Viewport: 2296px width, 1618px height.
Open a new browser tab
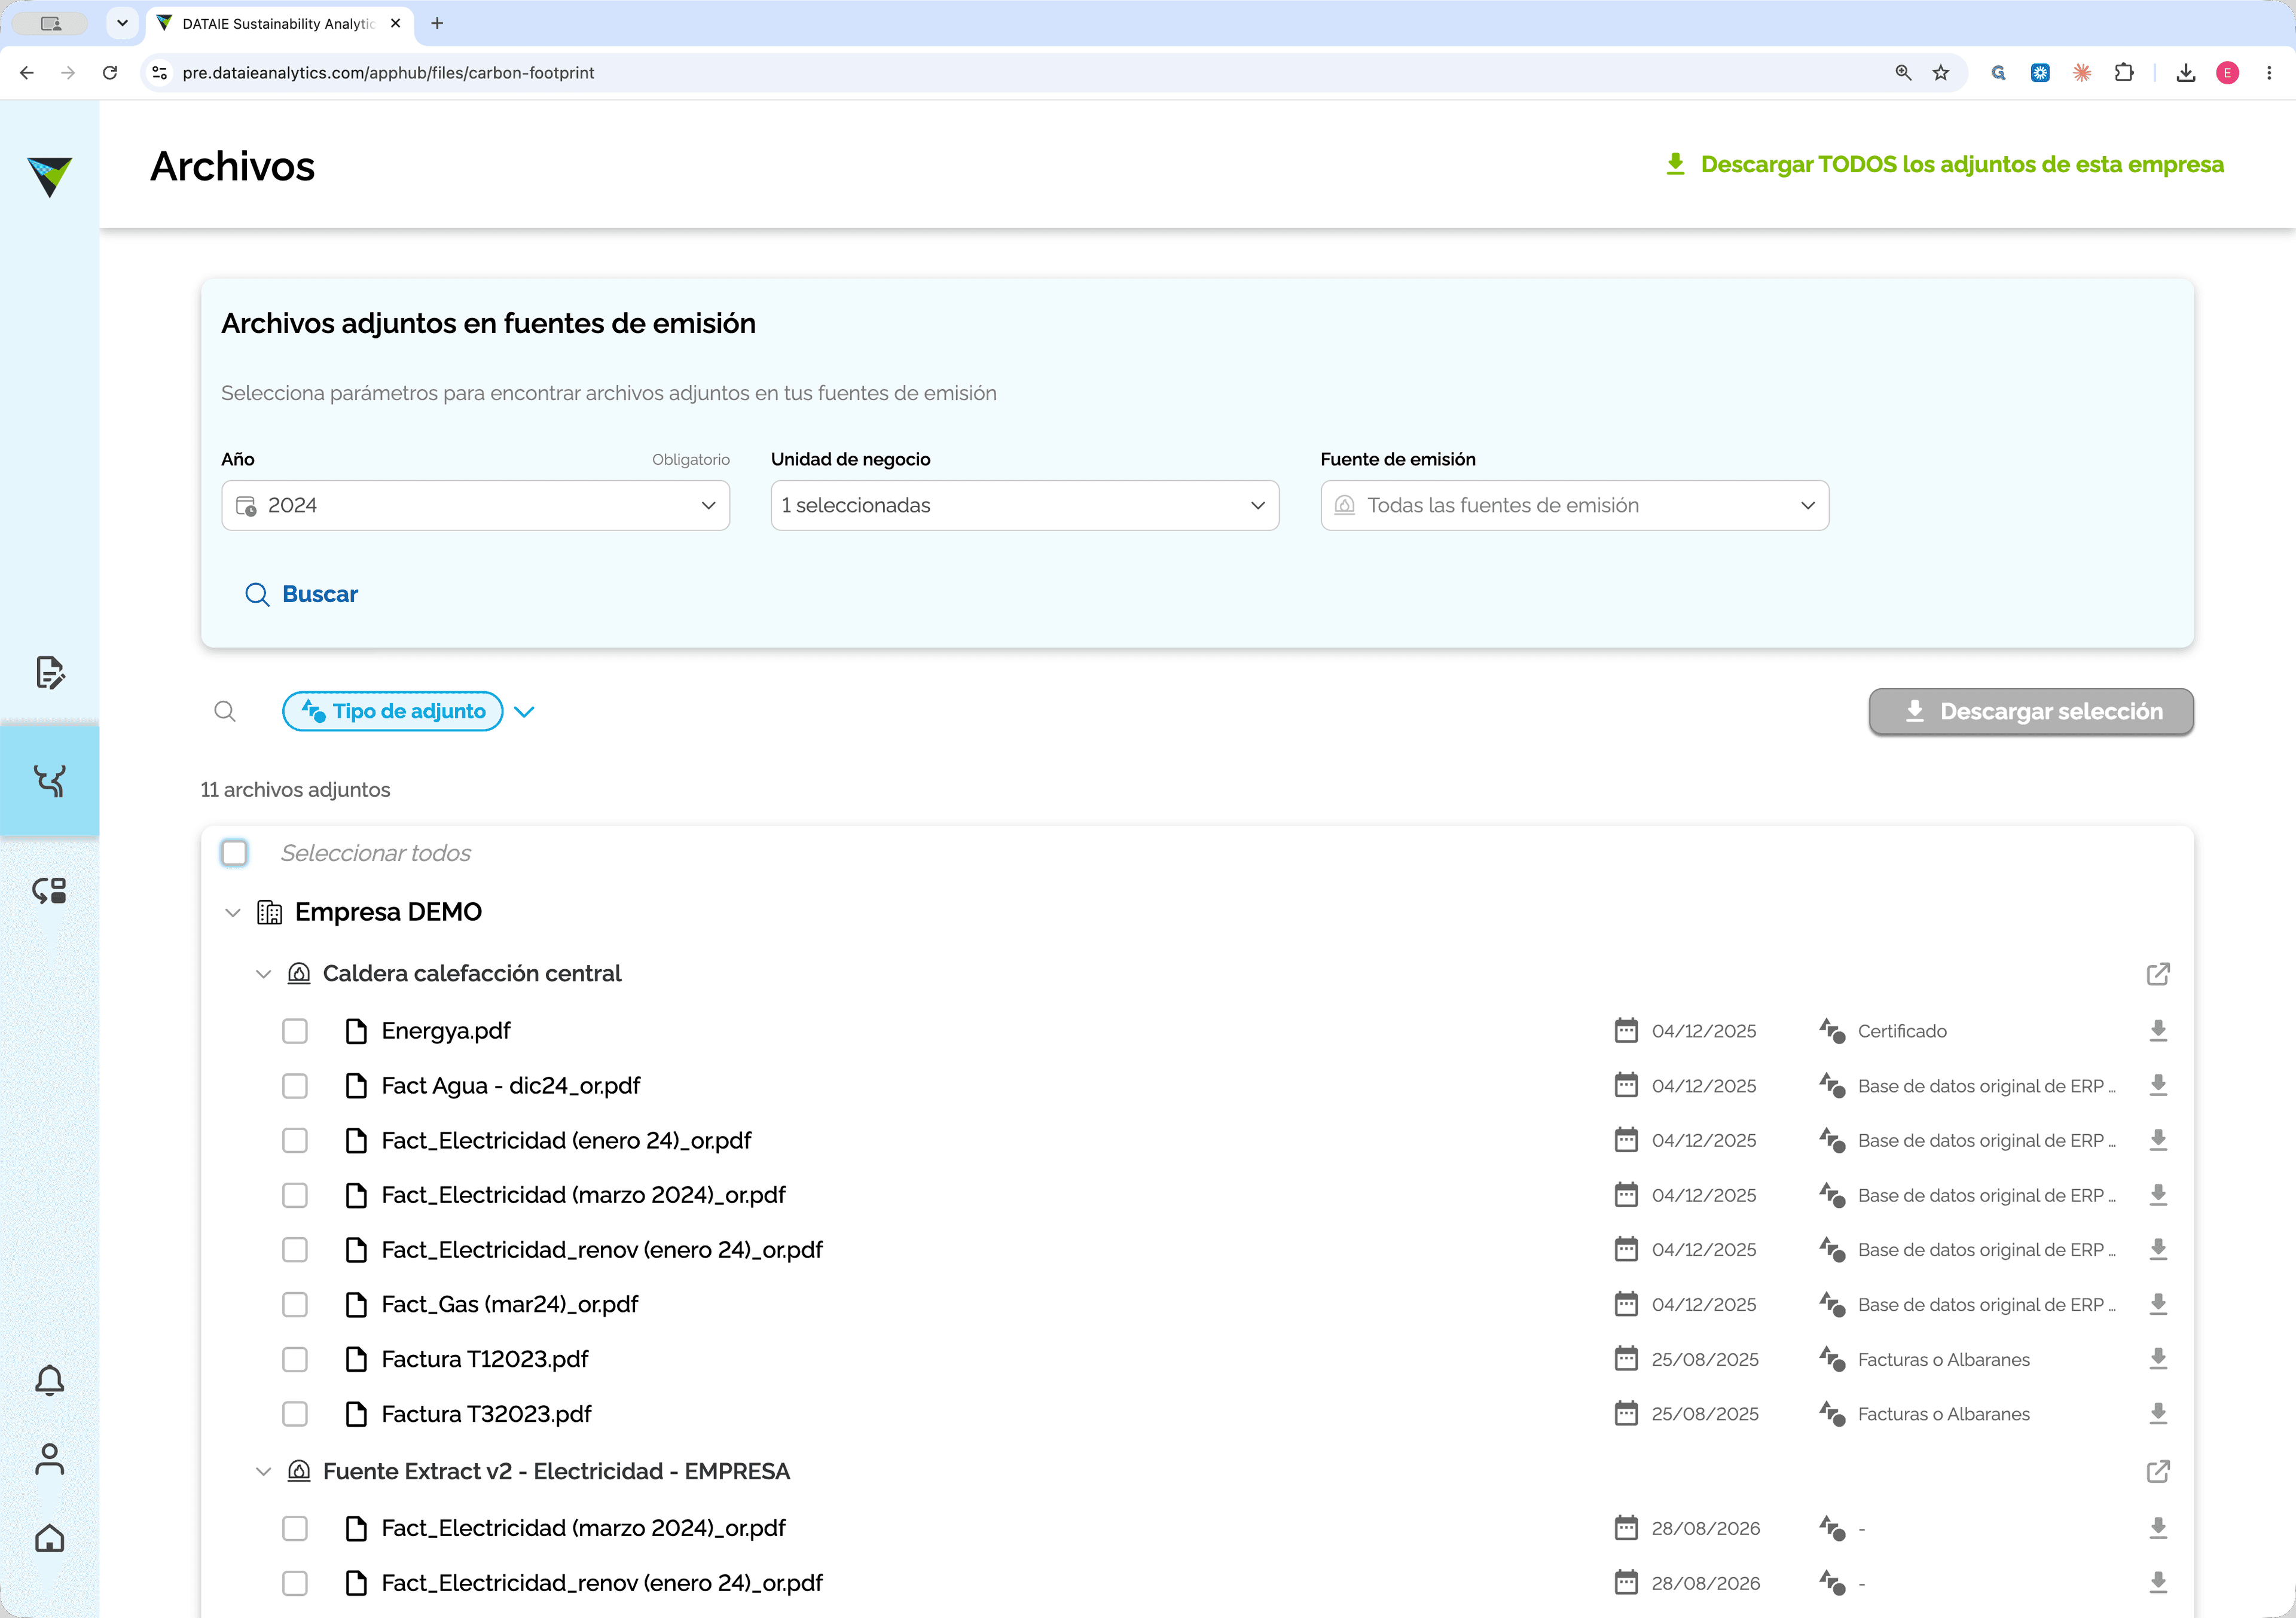tap(437, 23)
